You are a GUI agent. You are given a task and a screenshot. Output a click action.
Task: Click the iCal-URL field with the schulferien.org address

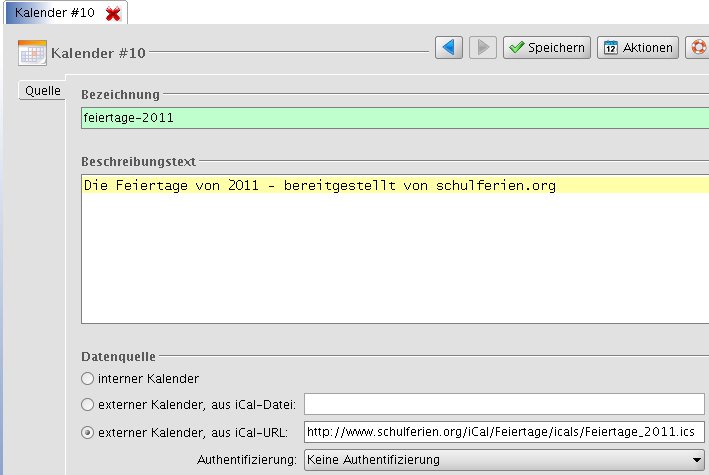point(504,432)
